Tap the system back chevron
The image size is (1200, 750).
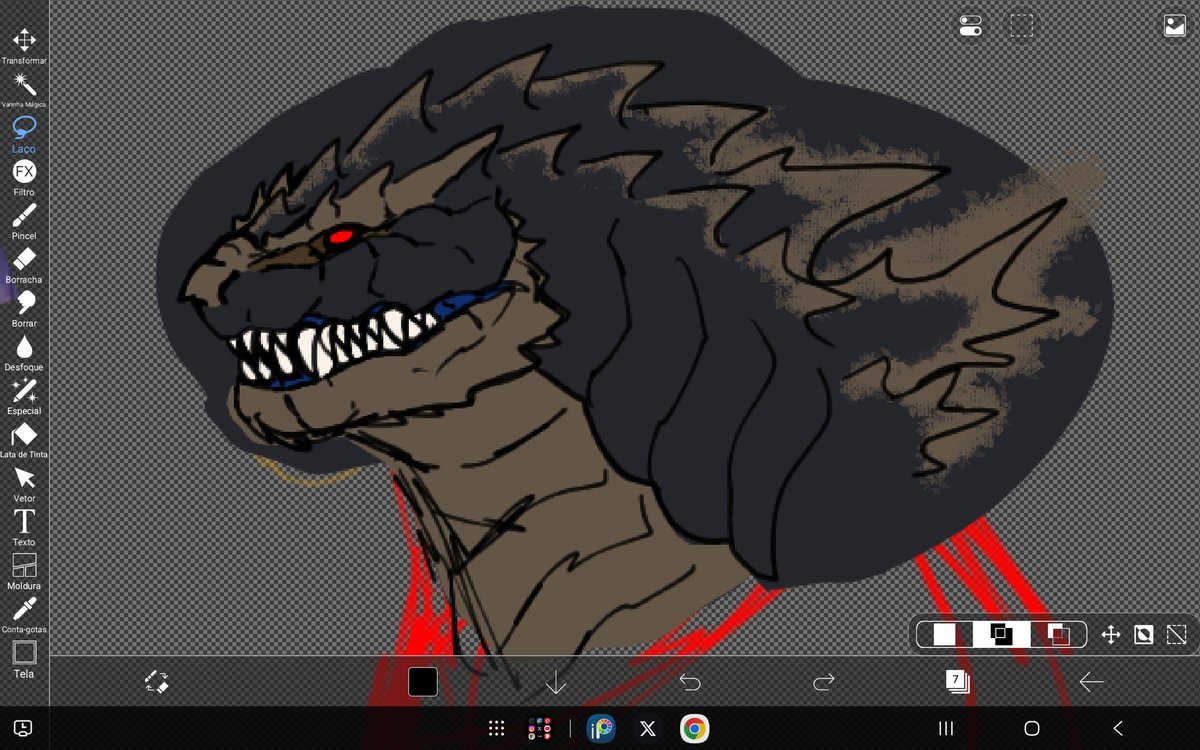tap(1118, 729)
